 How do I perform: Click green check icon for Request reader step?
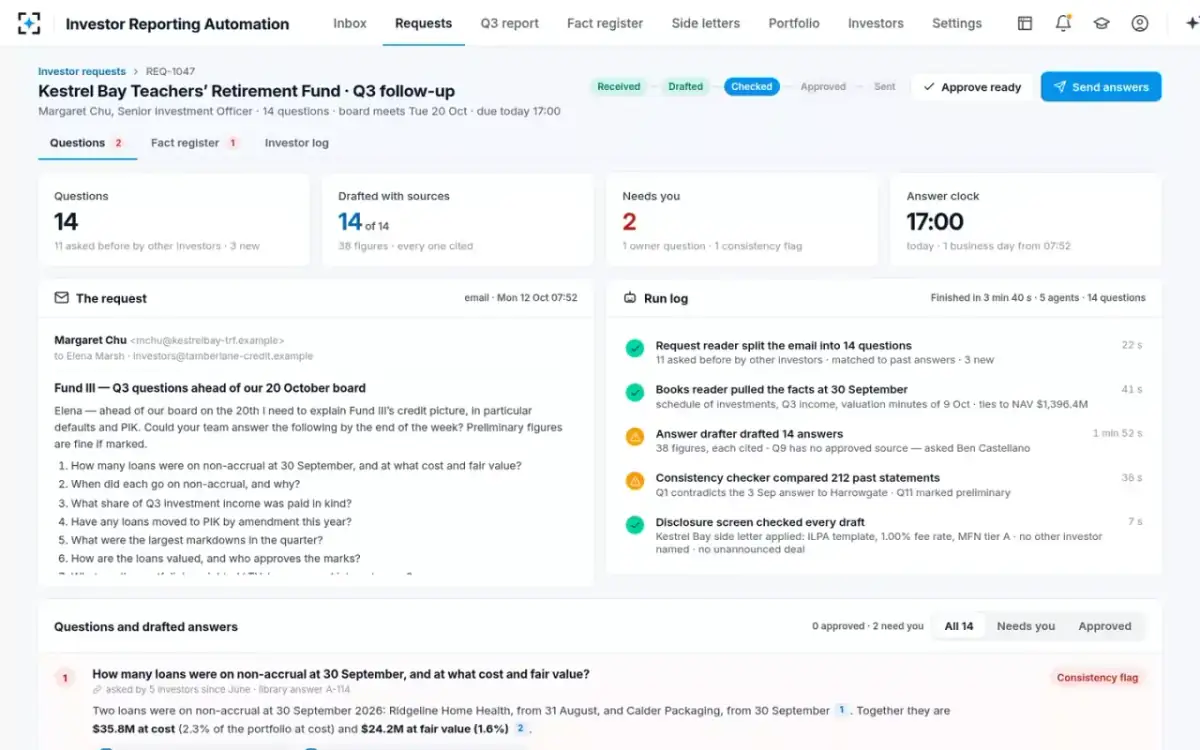(x=634, y=349)
